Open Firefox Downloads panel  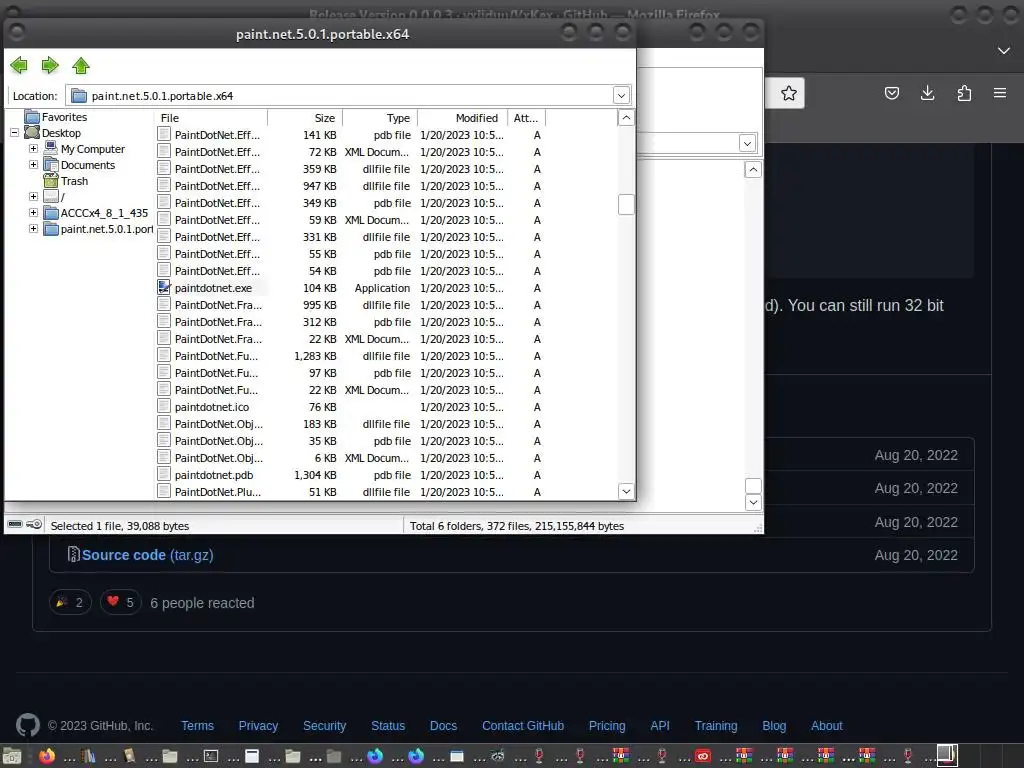[x=927, y=93]
